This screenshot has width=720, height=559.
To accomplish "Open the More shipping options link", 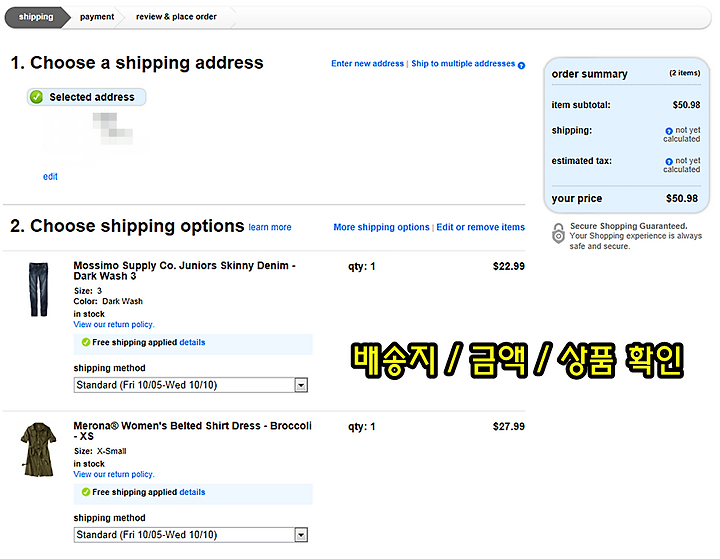I will click(x=381, y=227).
